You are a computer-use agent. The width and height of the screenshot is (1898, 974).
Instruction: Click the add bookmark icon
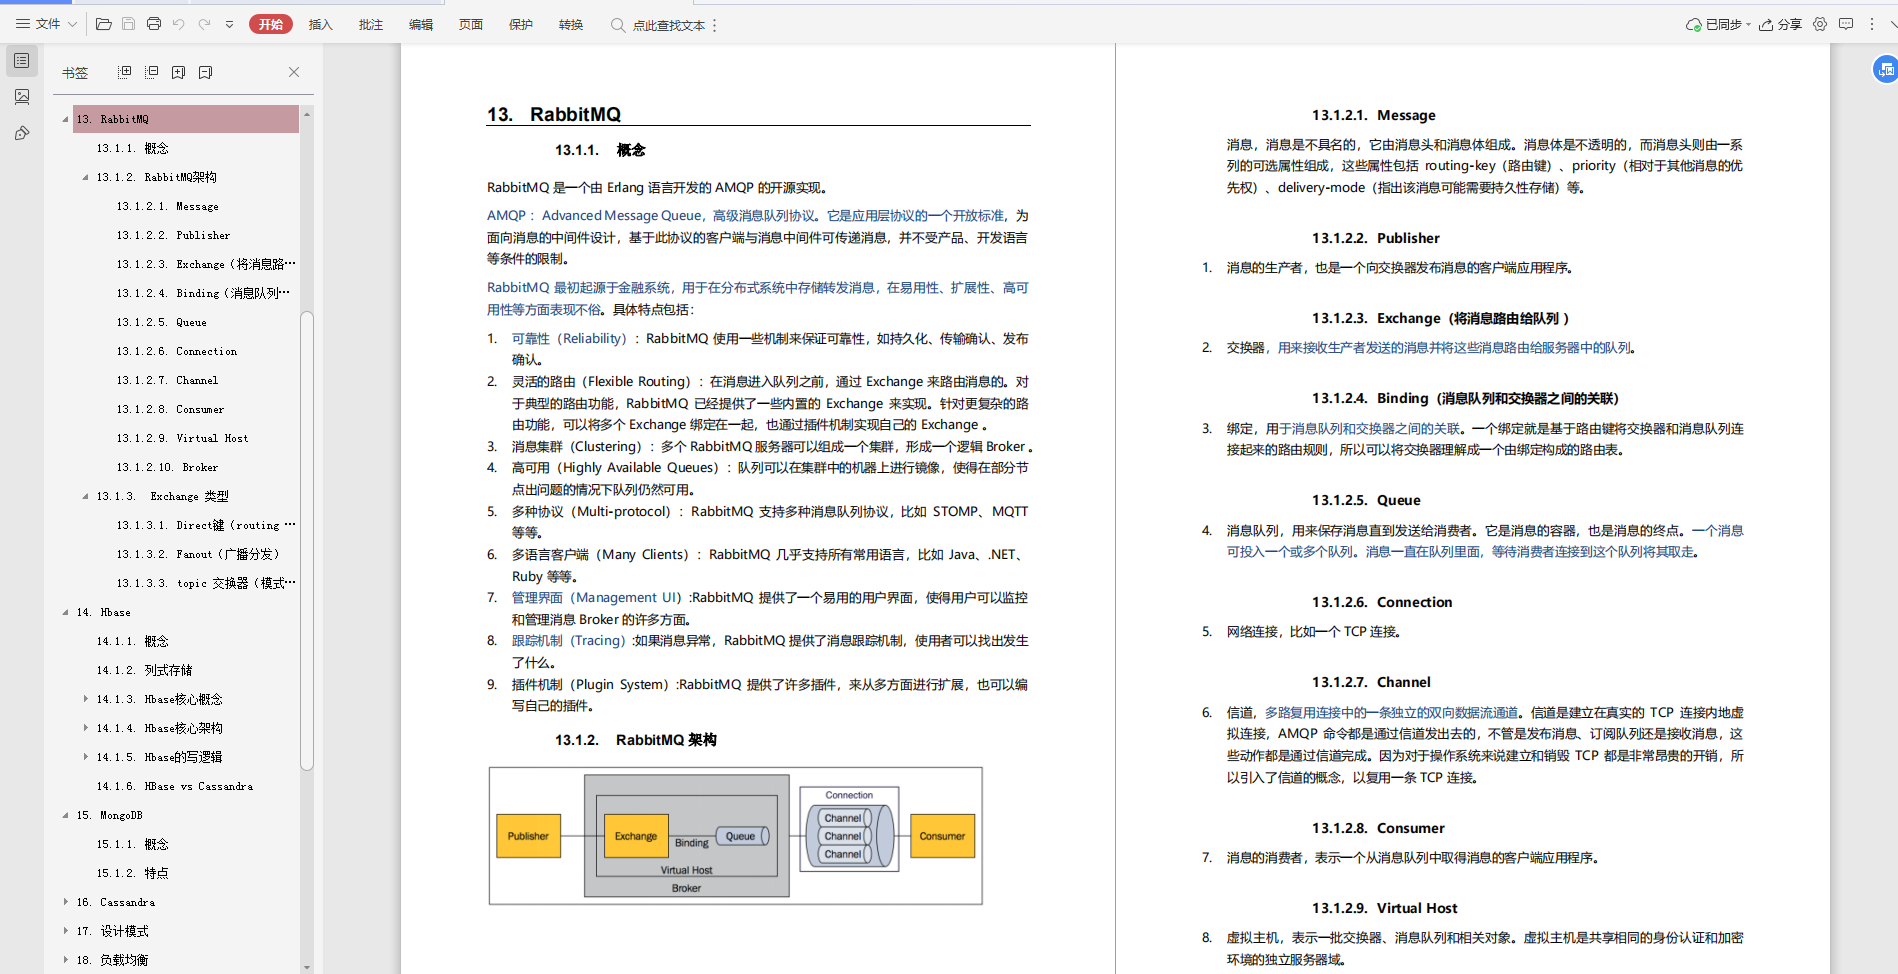click(179, 71)
